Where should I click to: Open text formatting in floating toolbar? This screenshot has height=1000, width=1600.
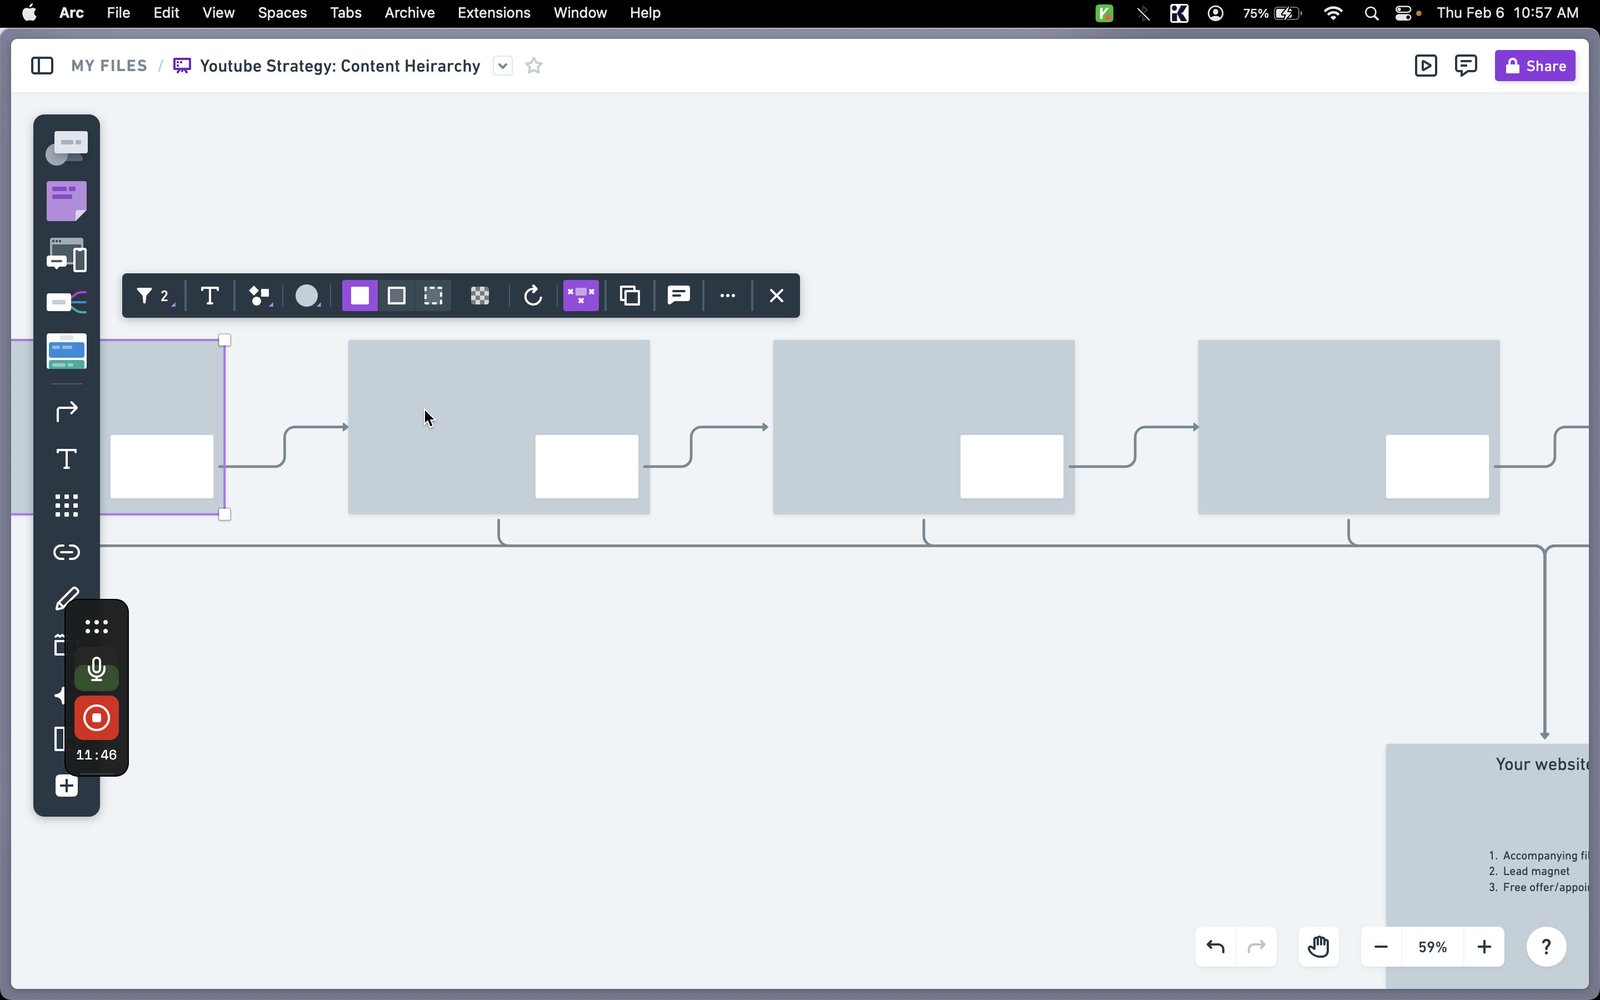tap(209, 296)
